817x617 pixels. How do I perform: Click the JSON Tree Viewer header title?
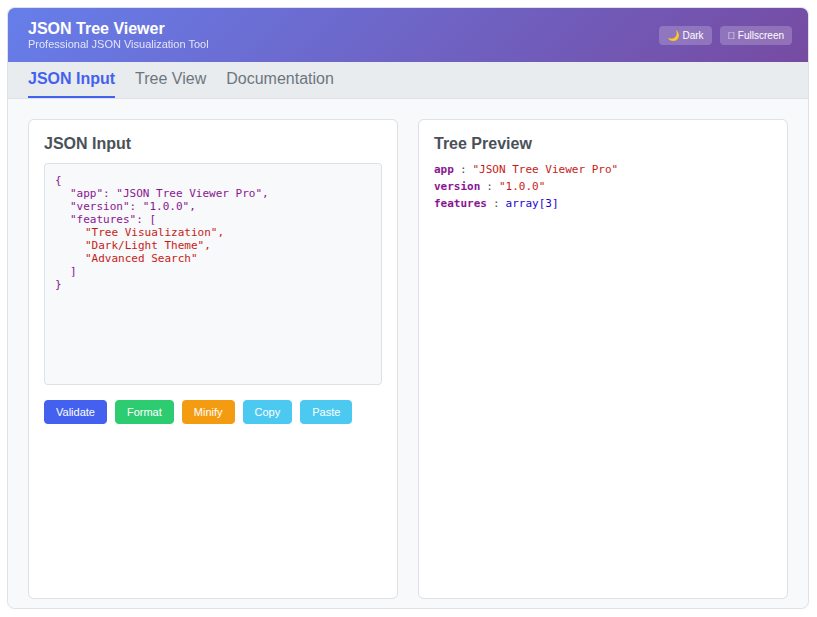tap(96, 28)
